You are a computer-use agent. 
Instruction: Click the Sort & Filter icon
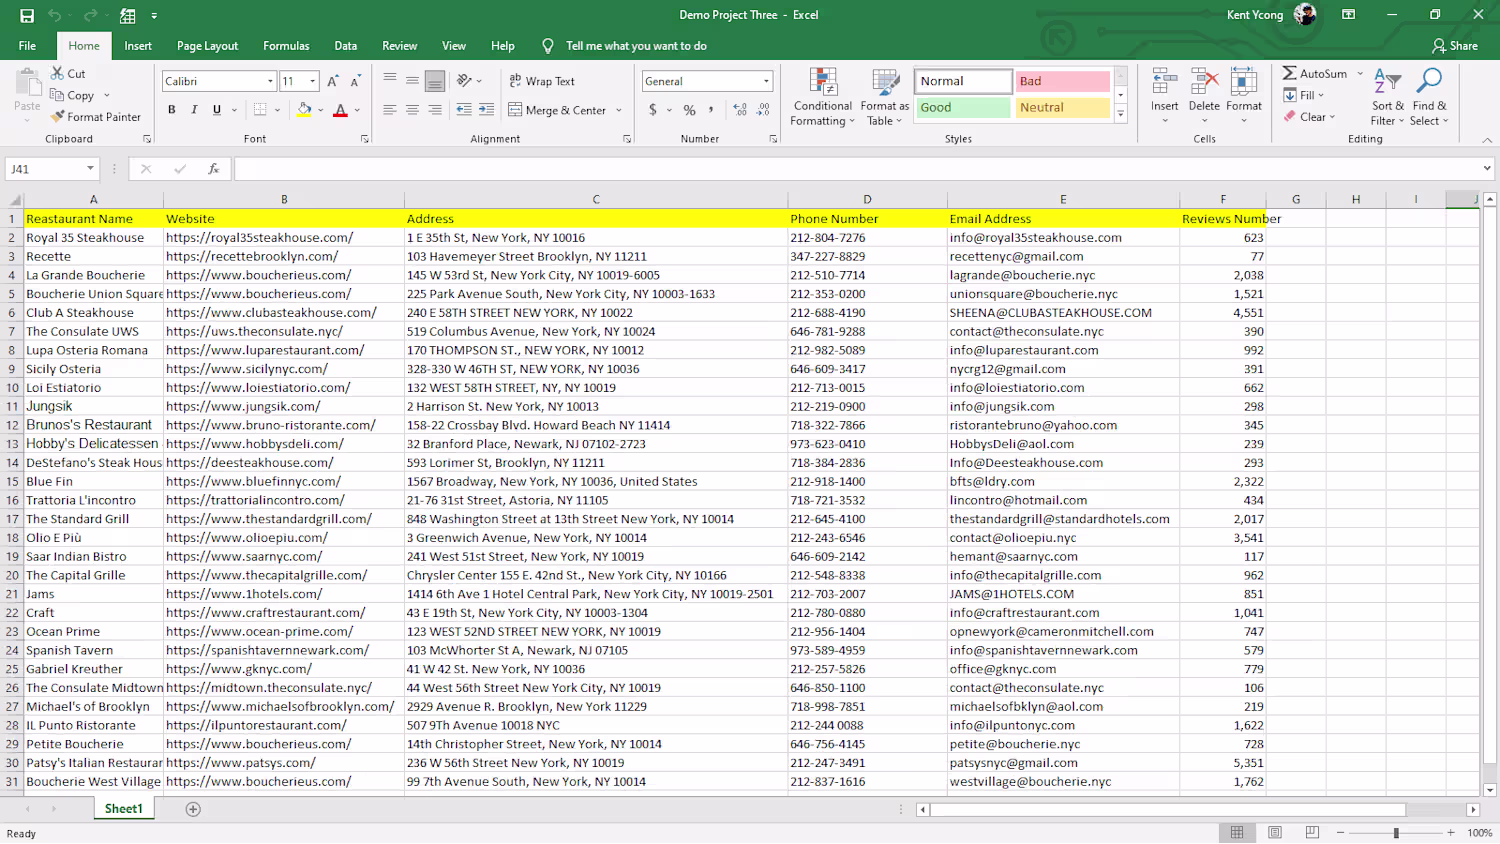click(x=1386, y=82)
